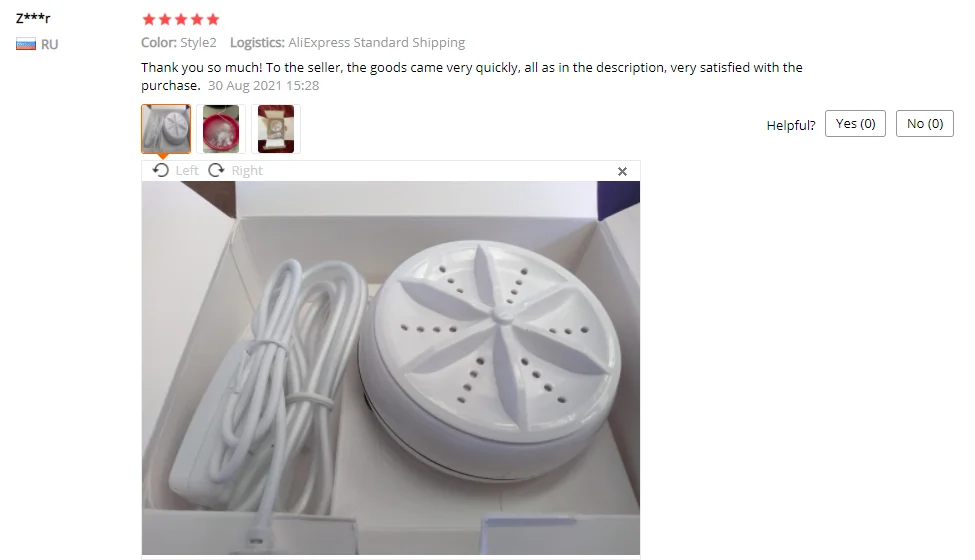The image size is (975, 560).
Task: Click the five-star rating
Action: pos(180,19)
